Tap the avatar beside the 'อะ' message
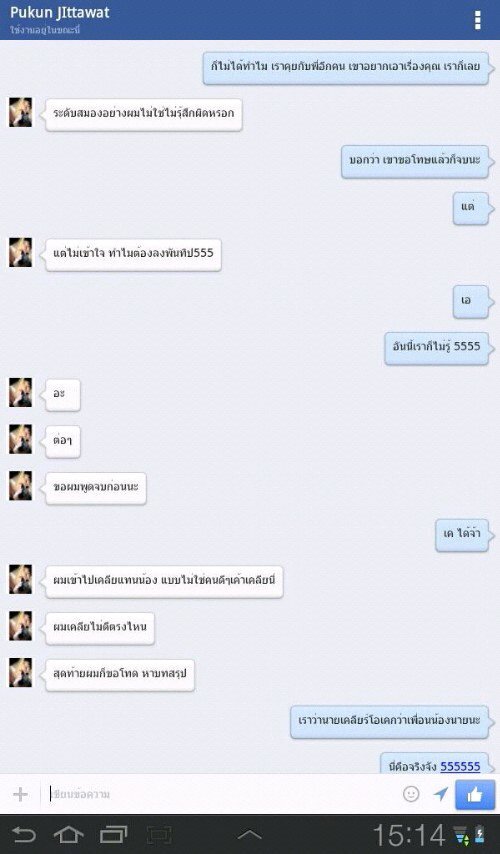500x854 pixels. click(x=20, y=392)
